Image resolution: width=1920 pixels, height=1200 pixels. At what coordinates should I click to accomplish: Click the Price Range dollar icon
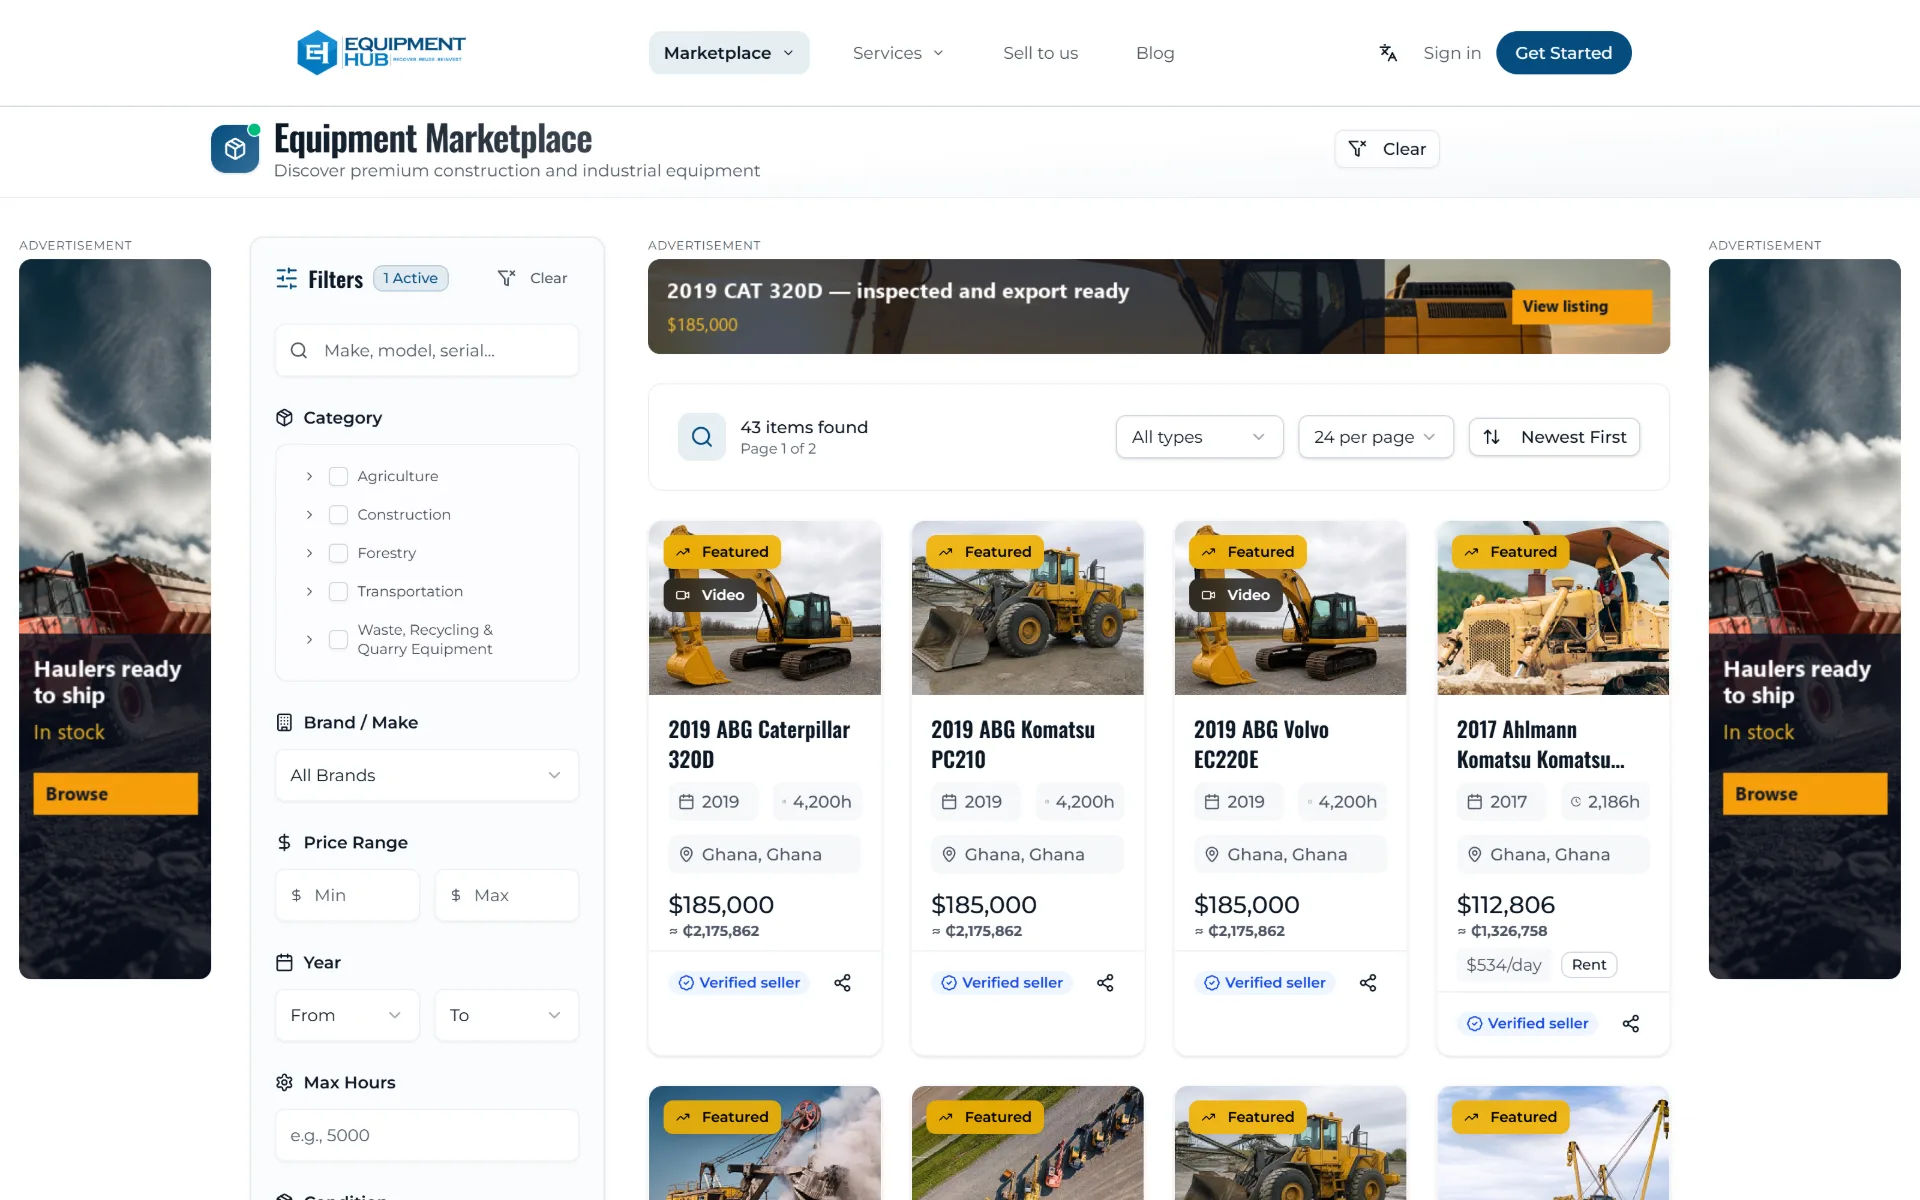285,842
